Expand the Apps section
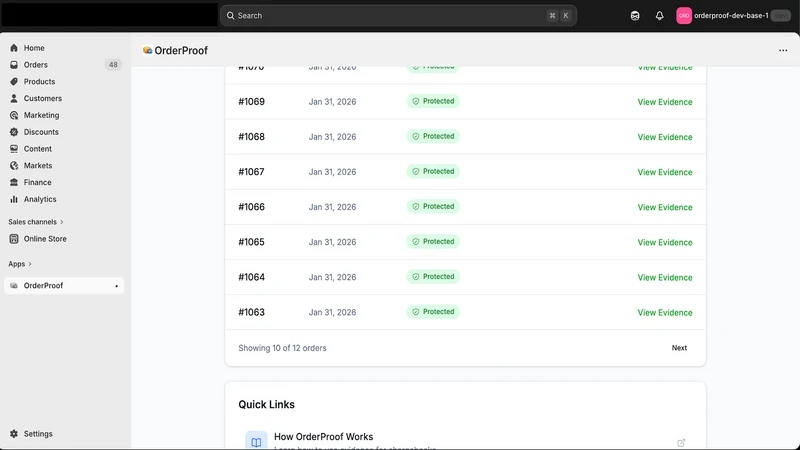Image resolution: width=800 pixels, height=450 pixels. [20, 264]
